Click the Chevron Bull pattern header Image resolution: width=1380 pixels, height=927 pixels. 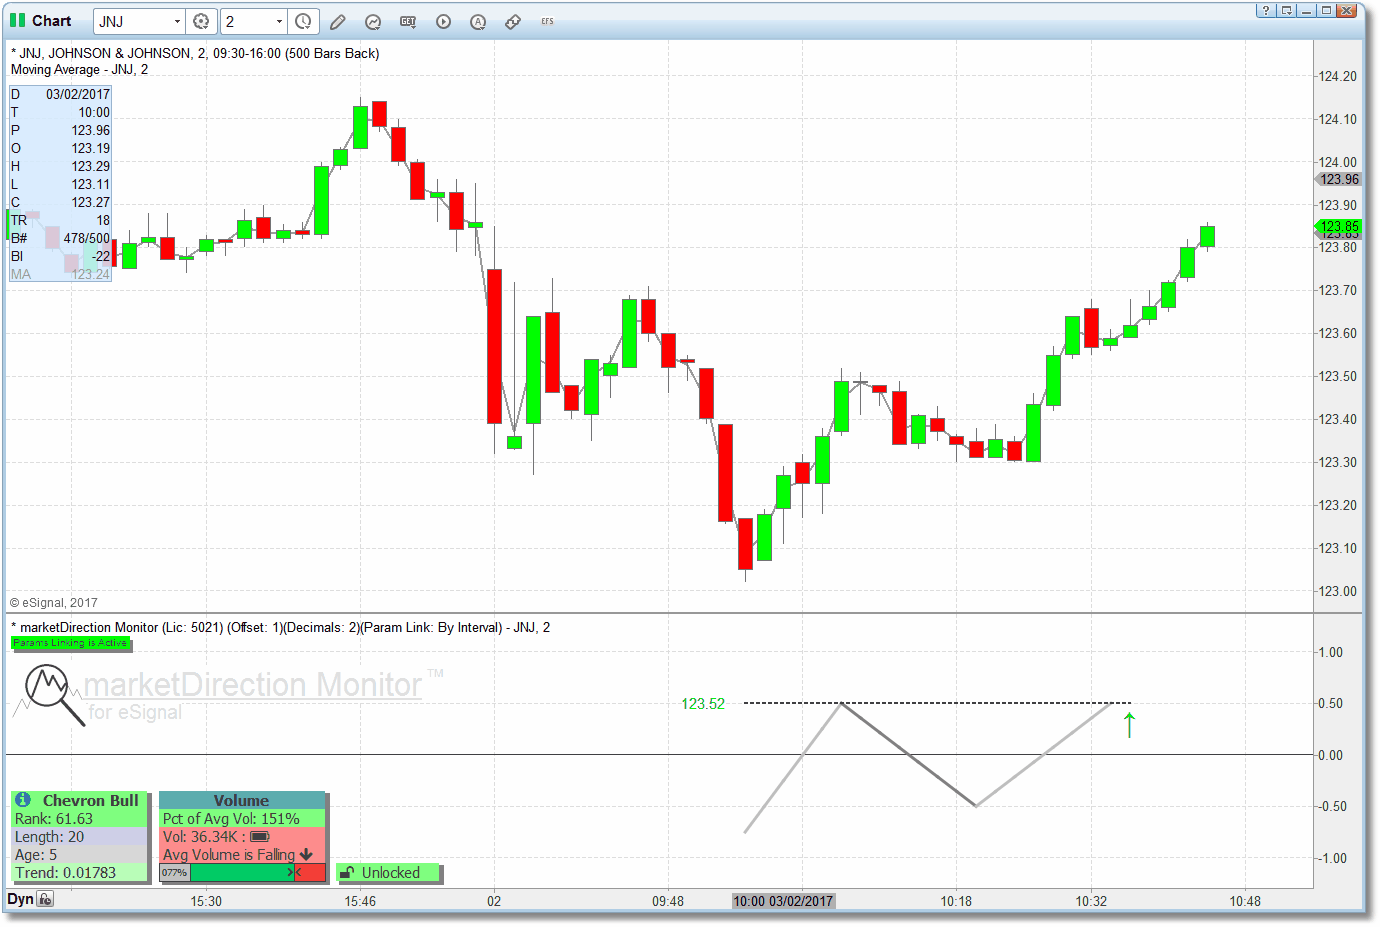(90, 800)
